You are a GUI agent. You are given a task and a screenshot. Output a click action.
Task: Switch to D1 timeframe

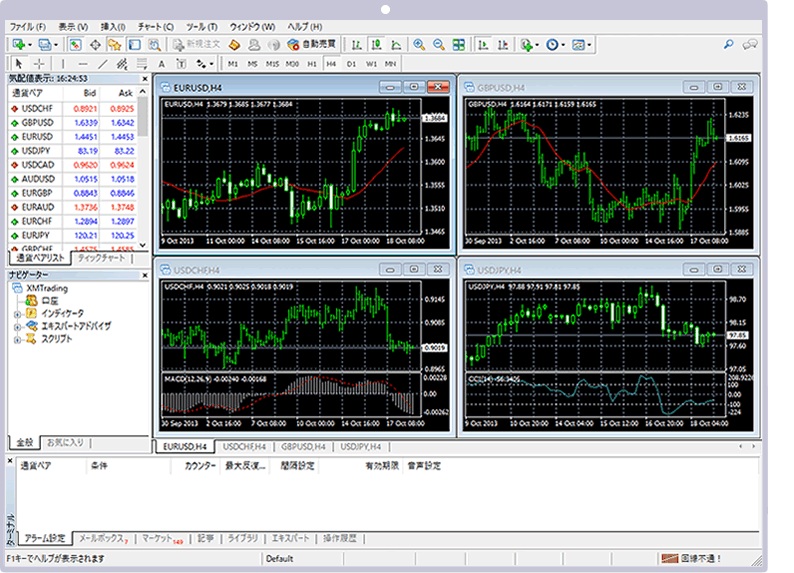pyautogui.click(x=351, y=64)
